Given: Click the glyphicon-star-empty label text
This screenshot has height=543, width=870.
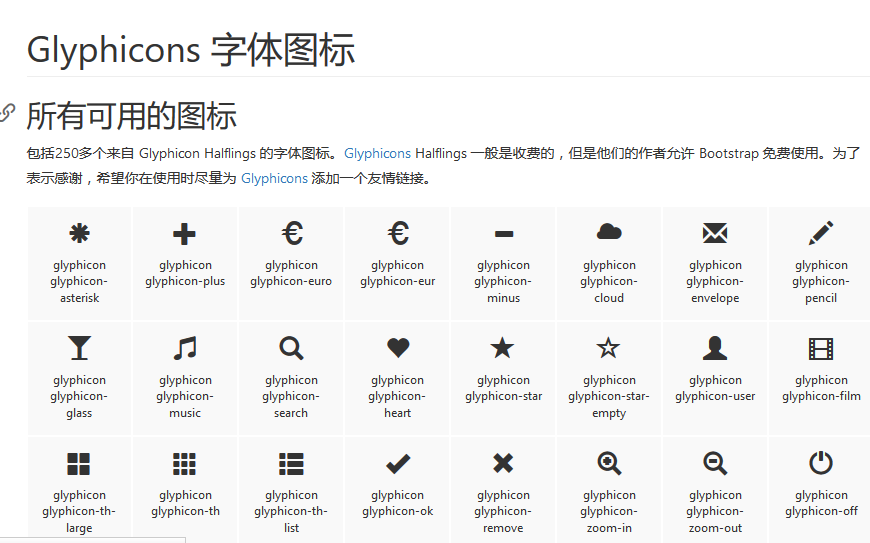Looking at the screenshot, I should (x=609, y=396).
